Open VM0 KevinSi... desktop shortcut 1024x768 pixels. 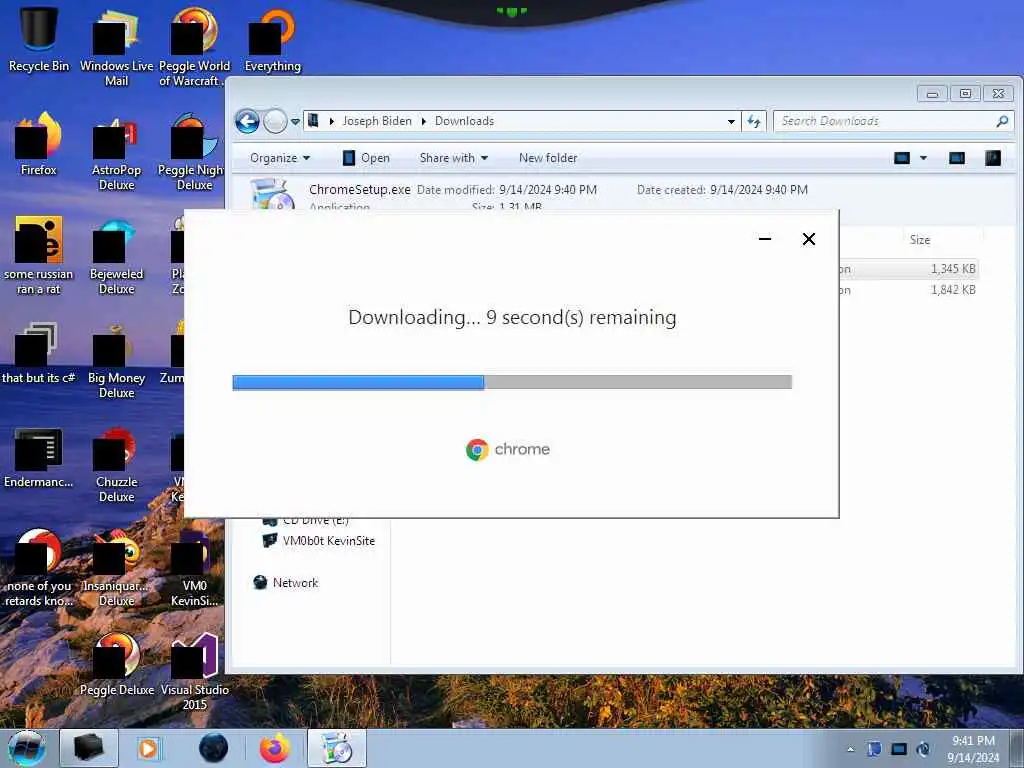(x=195, y=568)
